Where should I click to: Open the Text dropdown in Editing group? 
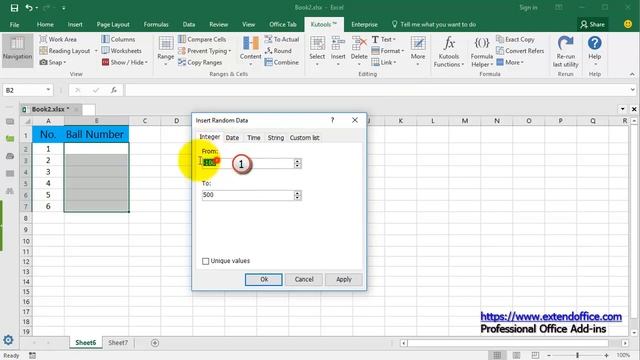384,39
